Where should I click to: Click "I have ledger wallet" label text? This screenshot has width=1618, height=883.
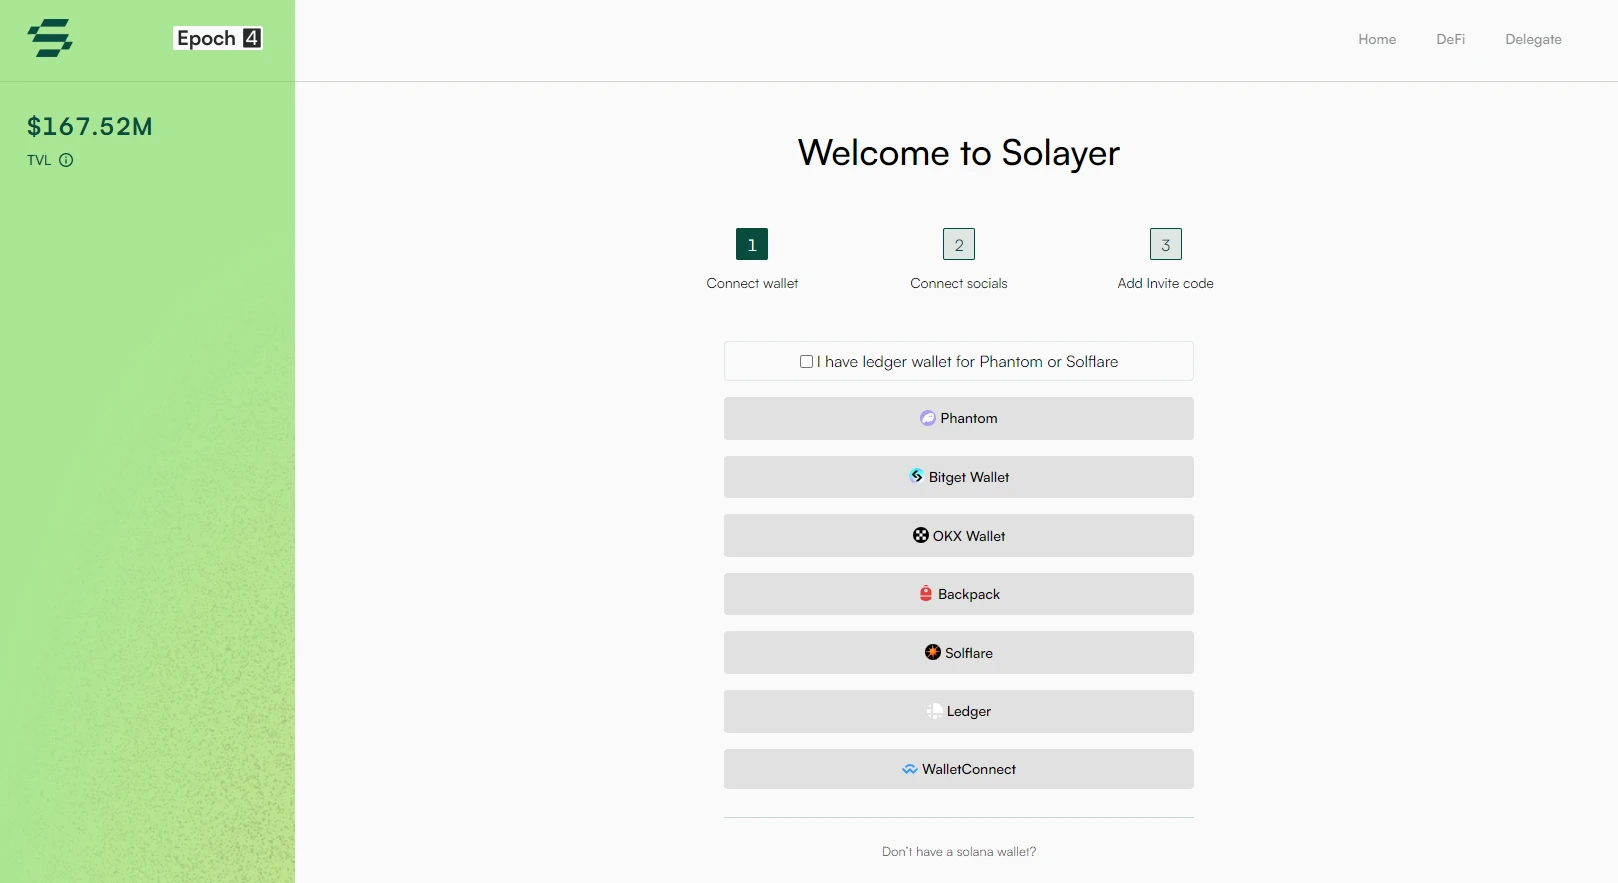[968, 362]
